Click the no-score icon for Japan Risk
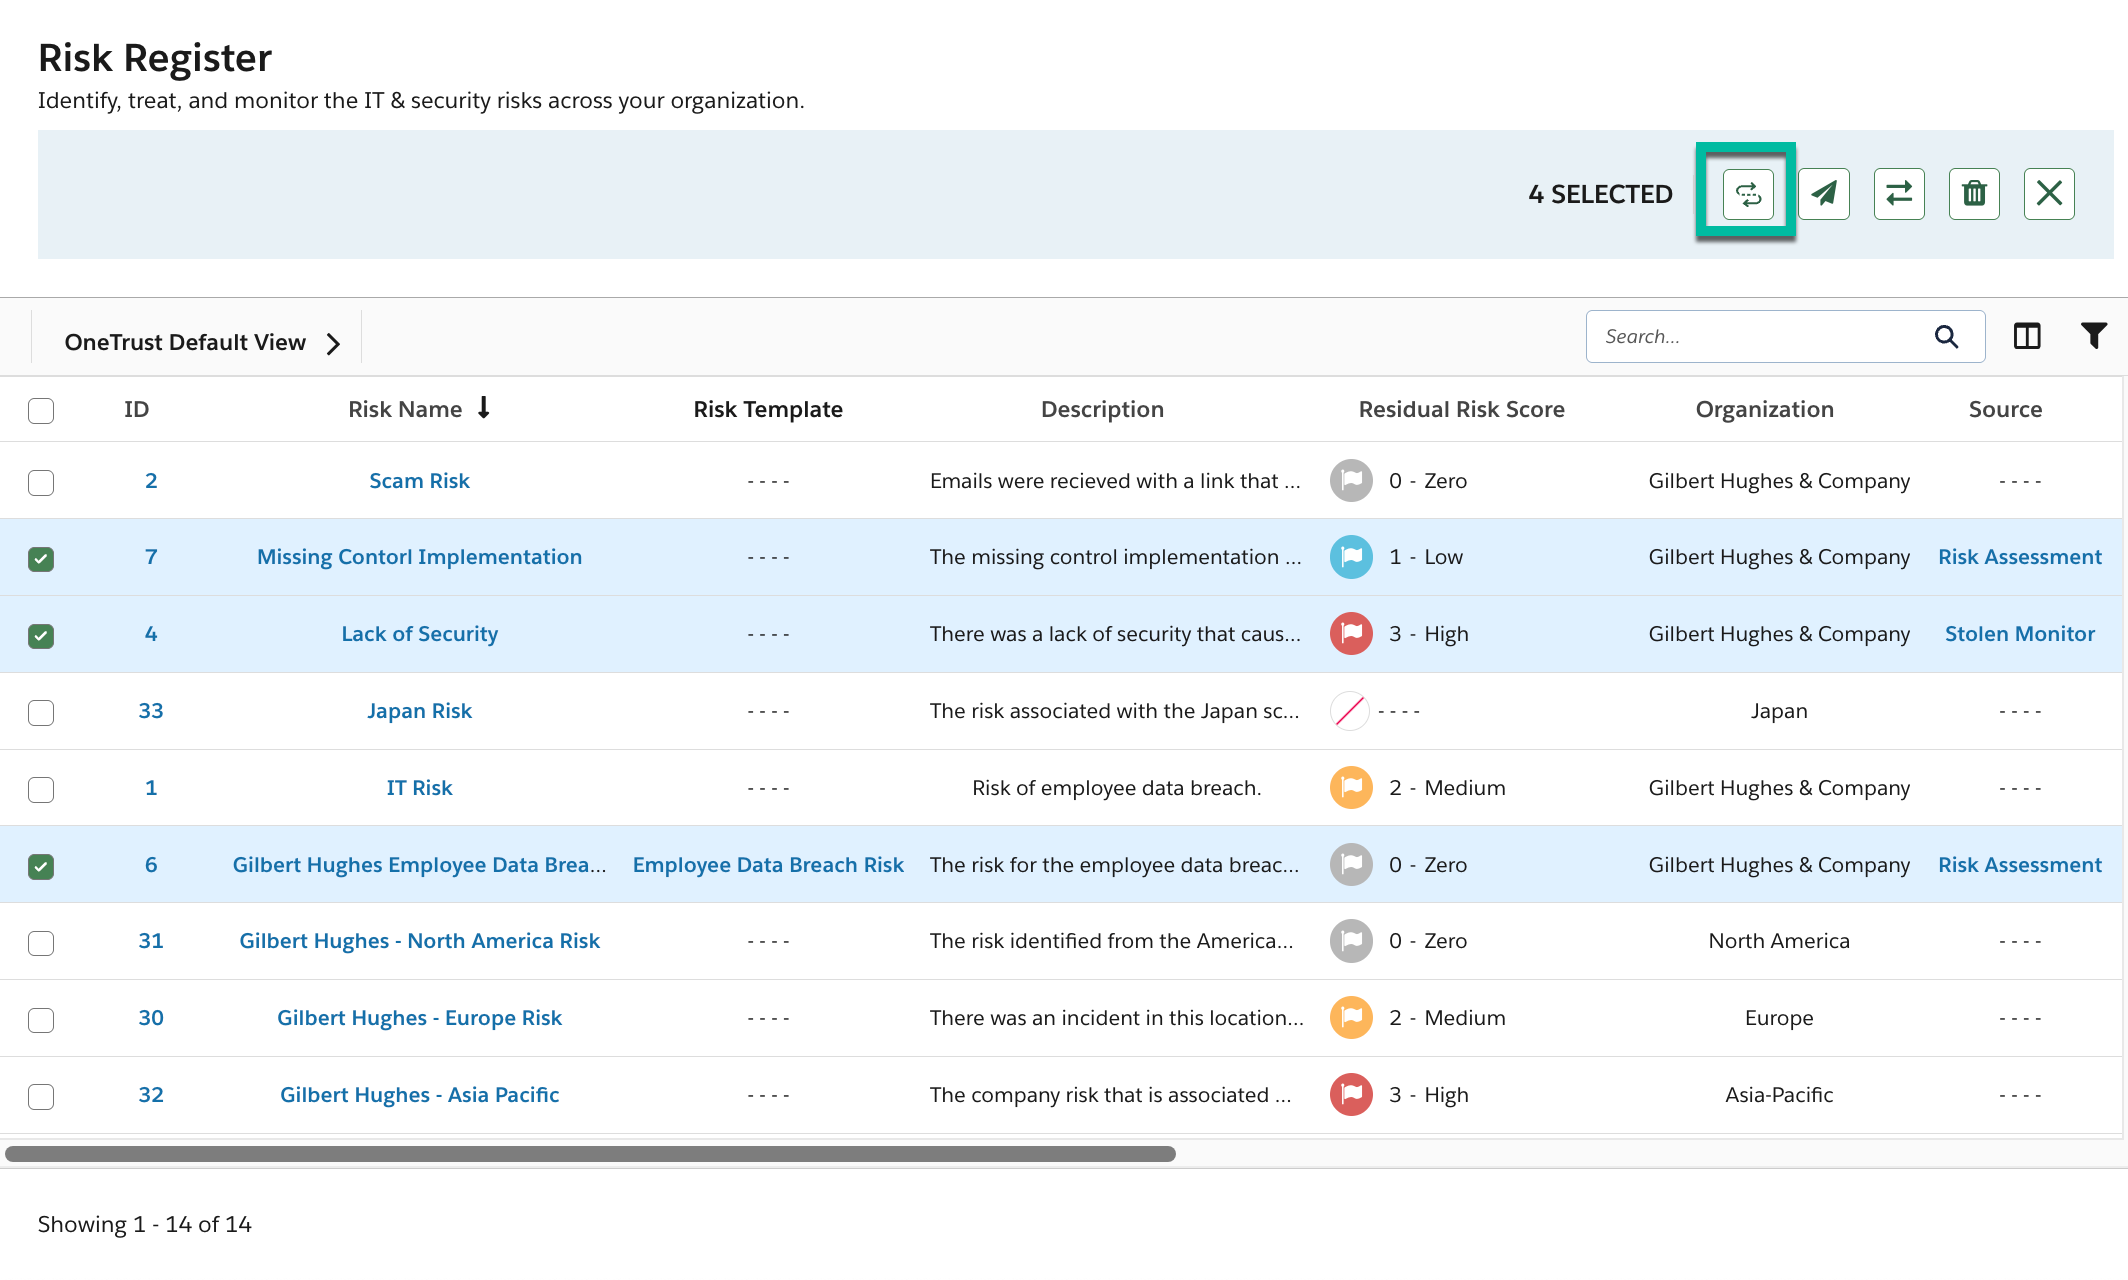Image resolution: width=2128 pixels, height=1280 pixels. tap(1350, 711)
